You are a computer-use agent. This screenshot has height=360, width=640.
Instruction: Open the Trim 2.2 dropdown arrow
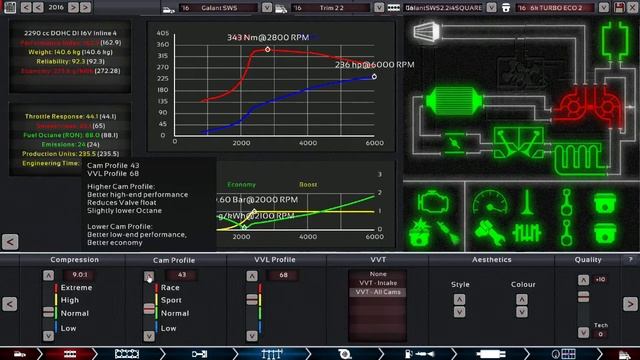[x=379, y=7]
